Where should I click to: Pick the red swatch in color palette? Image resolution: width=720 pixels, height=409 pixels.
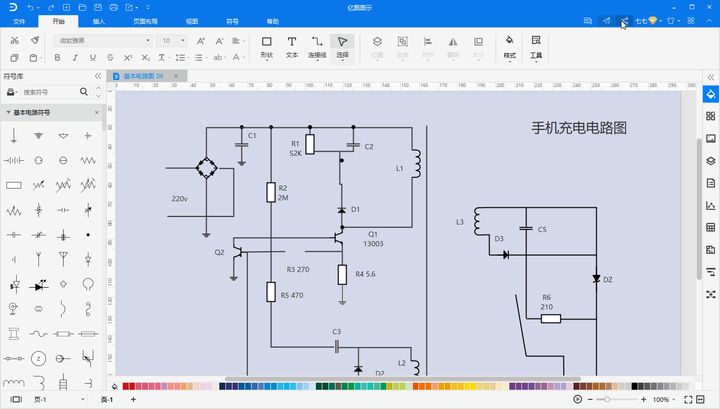[x=128, y=386]
